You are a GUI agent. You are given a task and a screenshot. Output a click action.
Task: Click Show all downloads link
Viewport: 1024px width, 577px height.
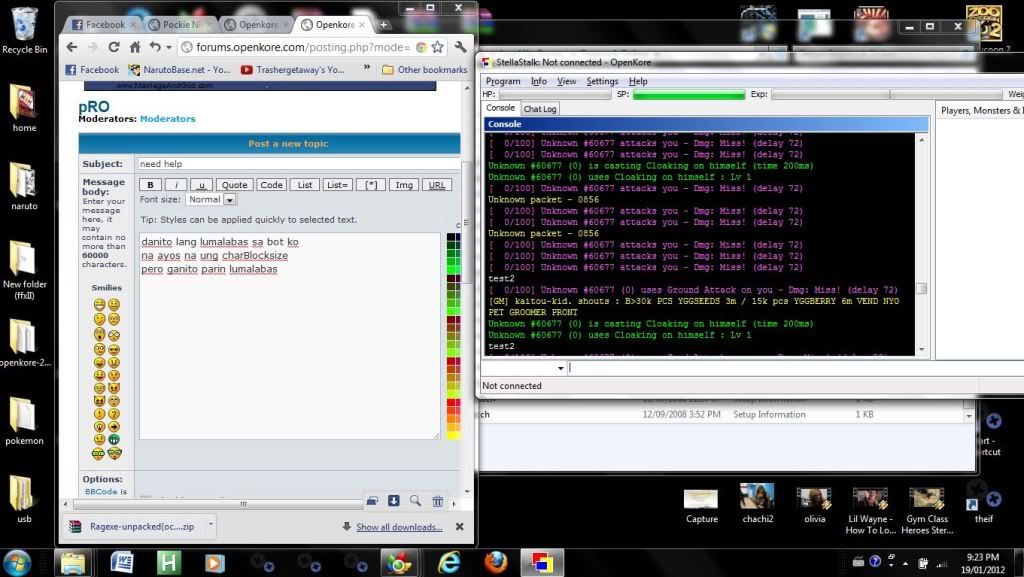[399, 527]
